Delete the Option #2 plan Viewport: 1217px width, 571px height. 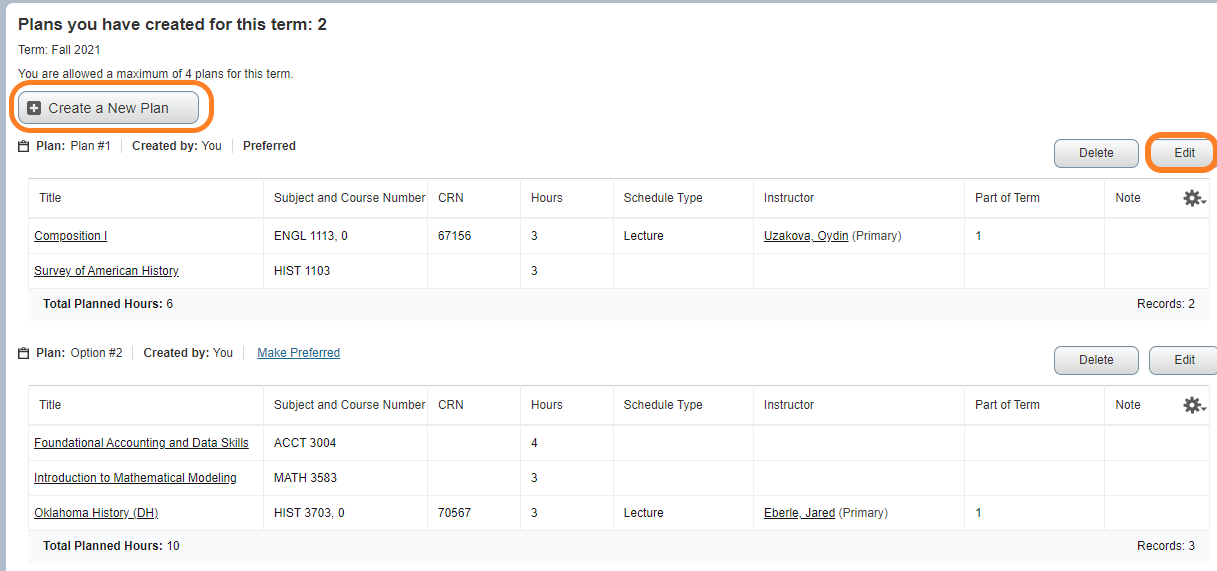[1096, 360]
